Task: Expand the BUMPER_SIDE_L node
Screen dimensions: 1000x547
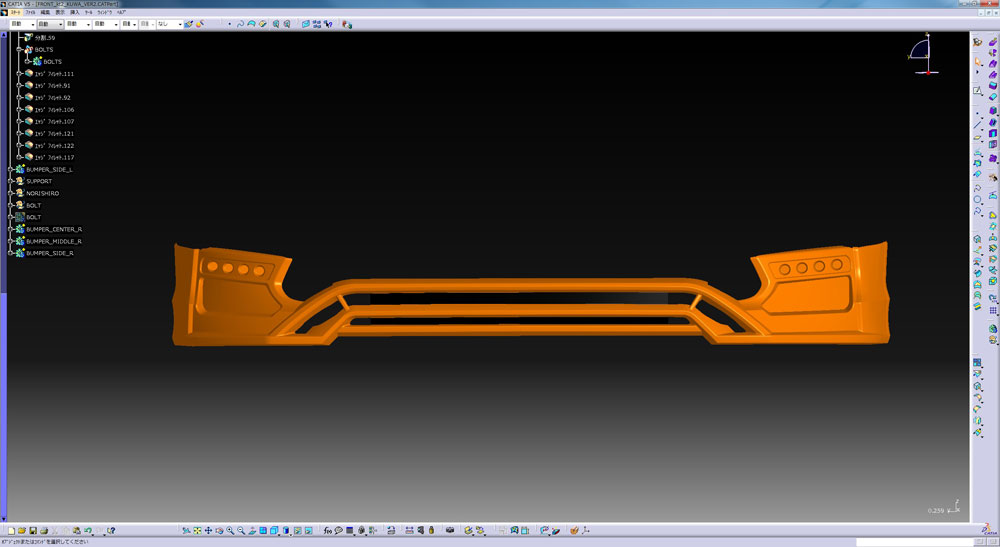Action: [11, 170]
